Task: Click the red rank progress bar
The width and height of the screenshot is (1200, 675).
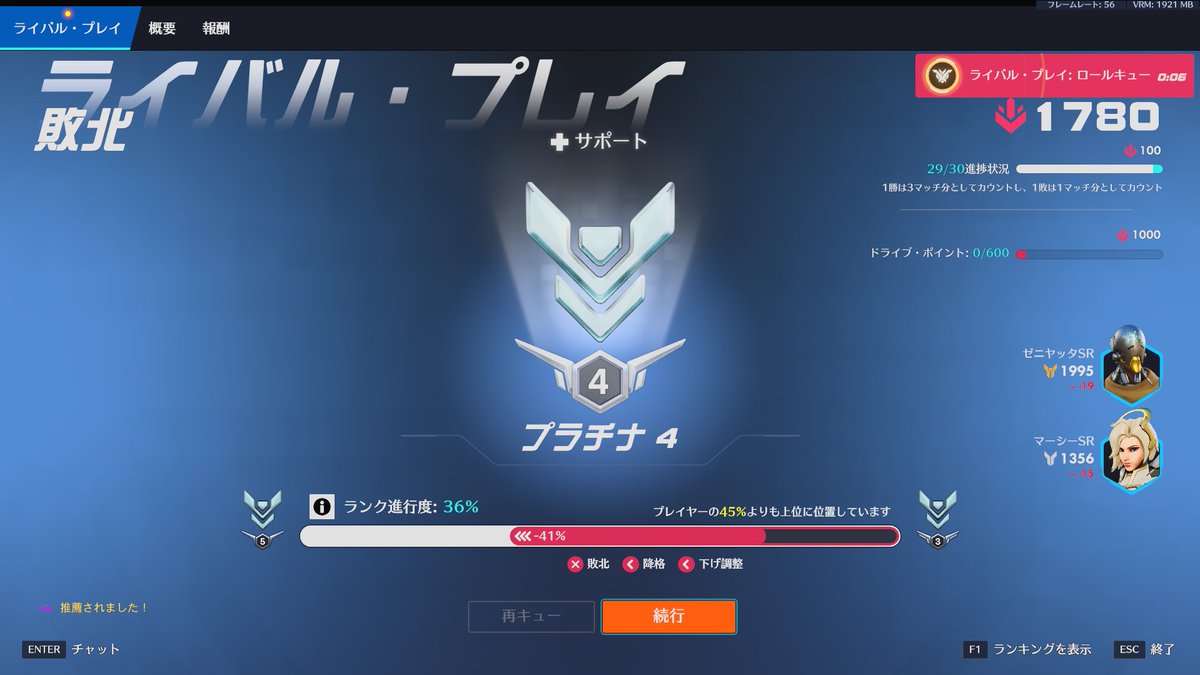Action: coord(600,536)
